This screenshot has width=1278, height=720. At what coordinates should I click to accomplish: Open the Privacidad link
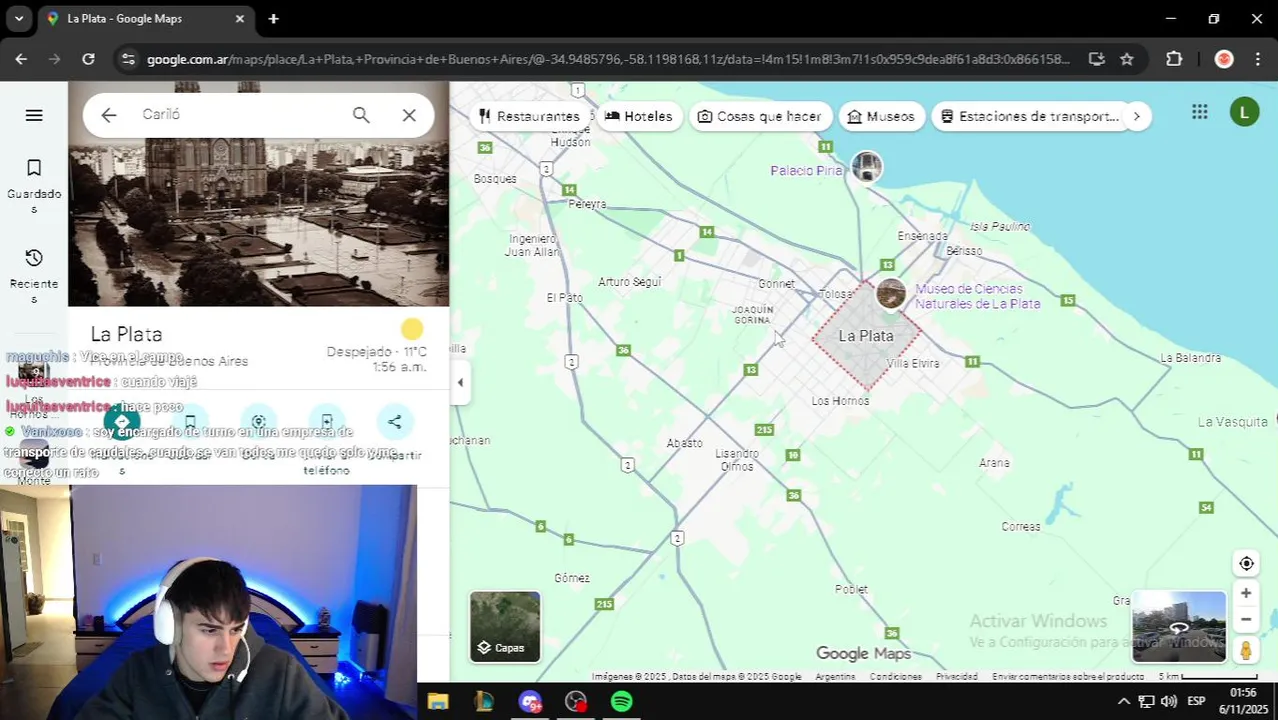[957, 677]
